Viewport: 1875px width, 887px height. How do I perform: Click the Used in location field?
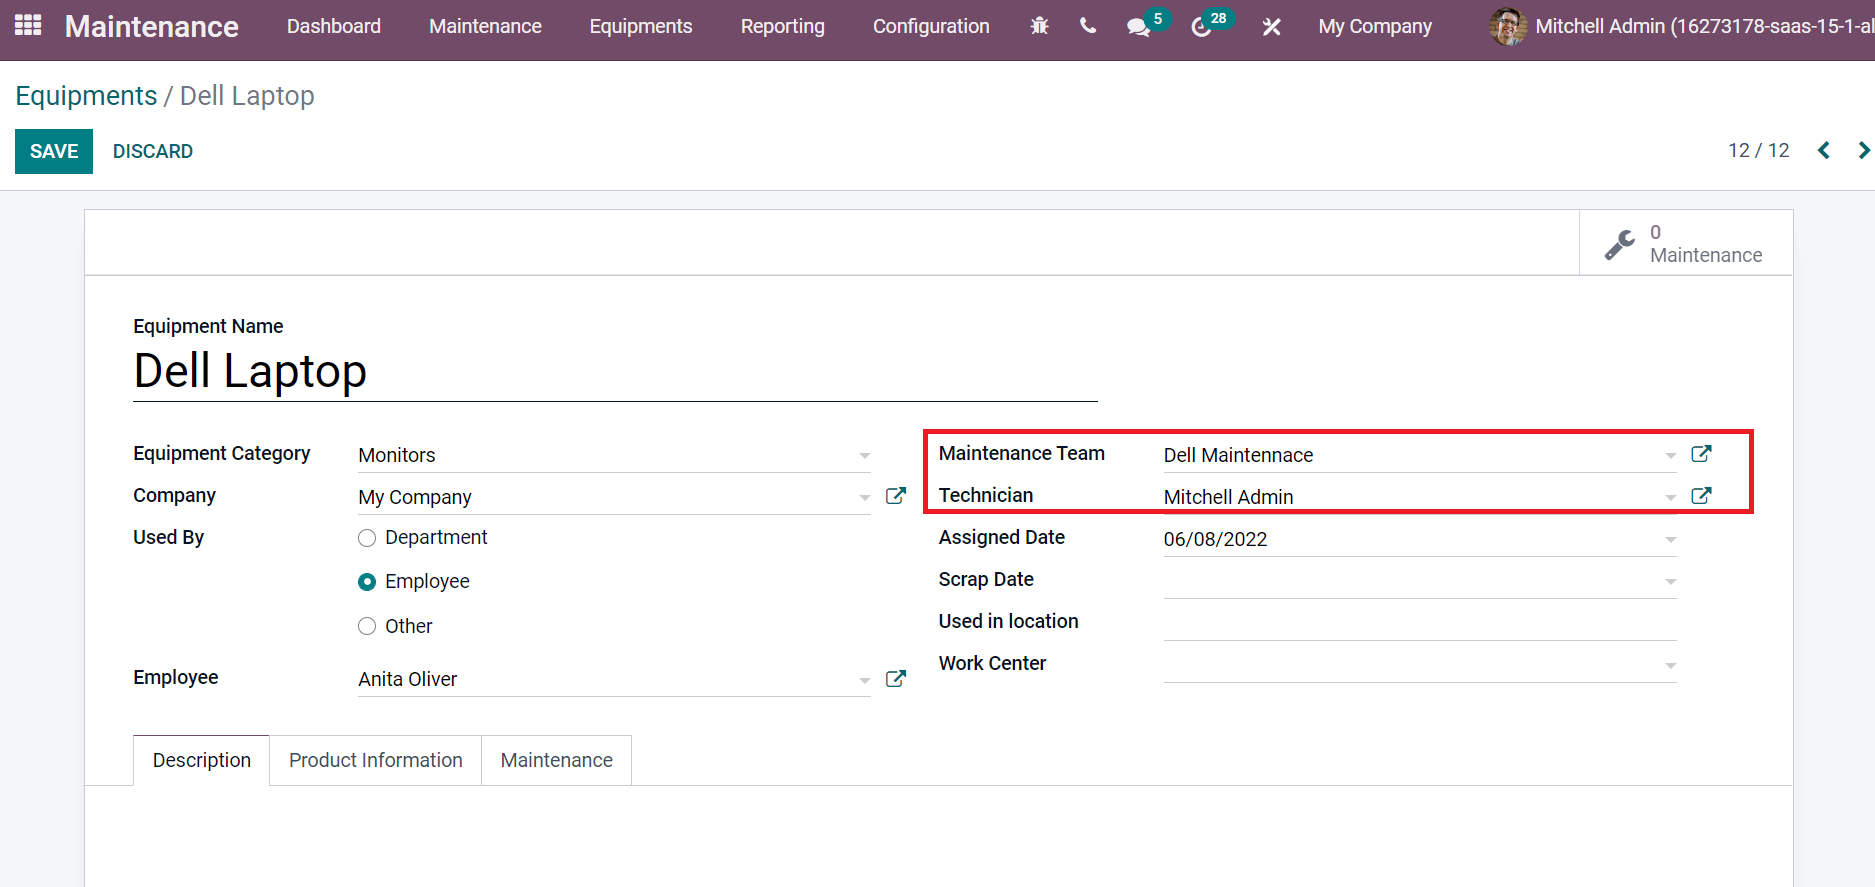point(1420,622)
